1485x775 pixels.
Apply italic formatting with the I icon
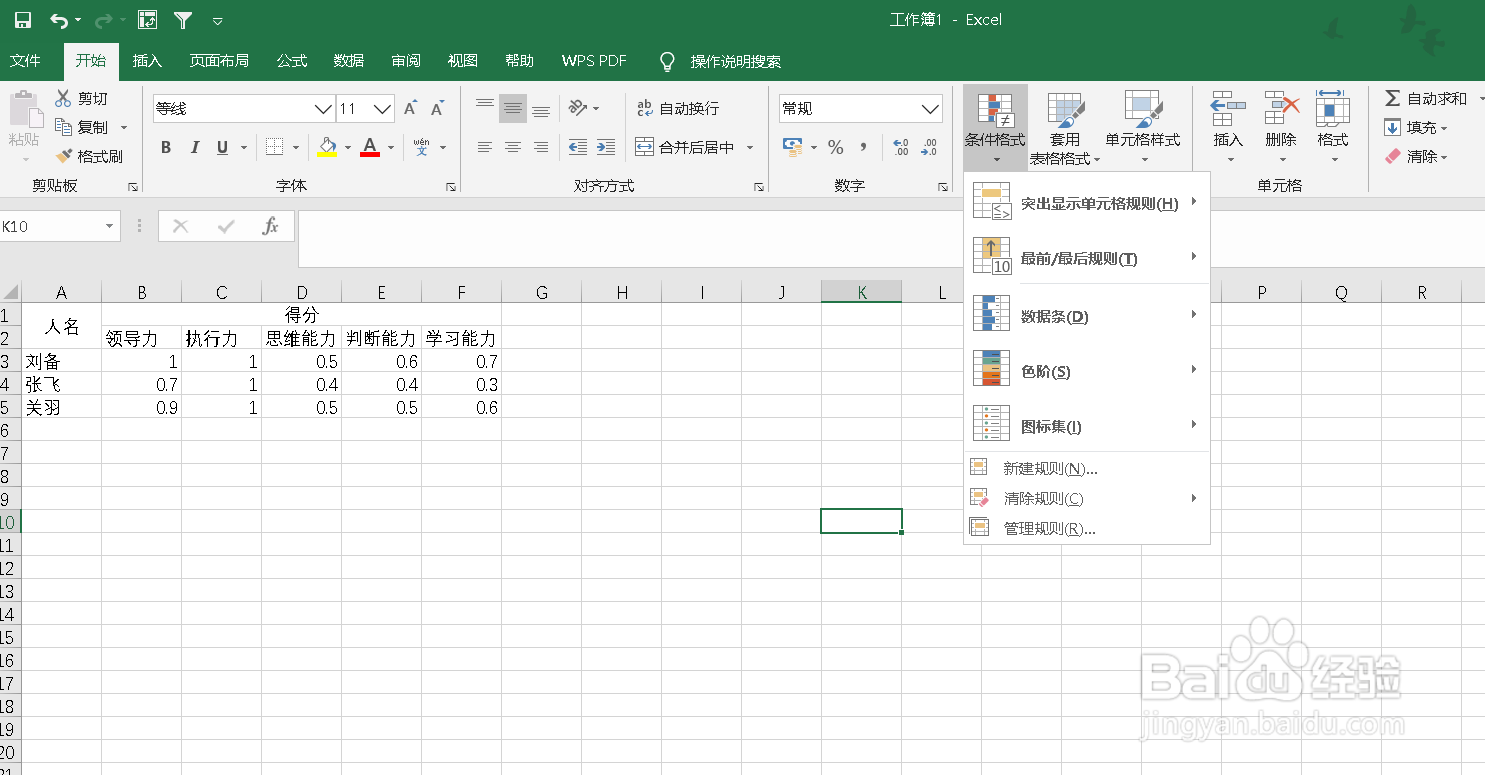coord(194,146)
